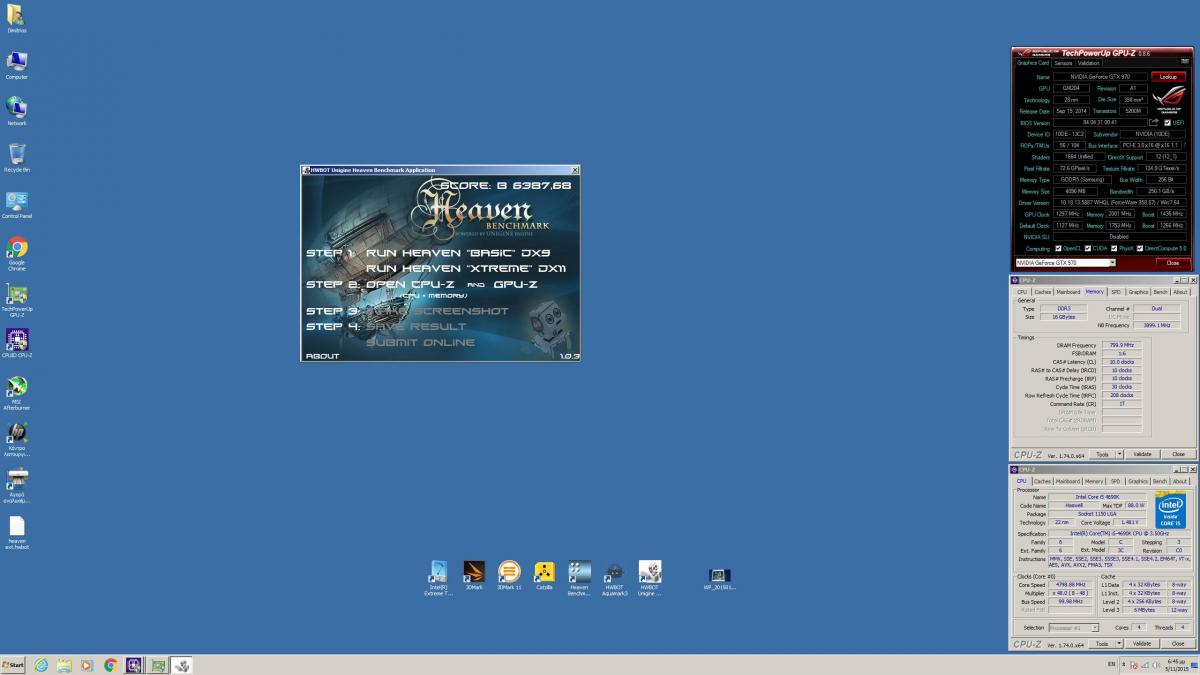Open the NVIDIA GeForce GTX 970 card dropdown
1200x675 pixels.
tap(1064, 262)
